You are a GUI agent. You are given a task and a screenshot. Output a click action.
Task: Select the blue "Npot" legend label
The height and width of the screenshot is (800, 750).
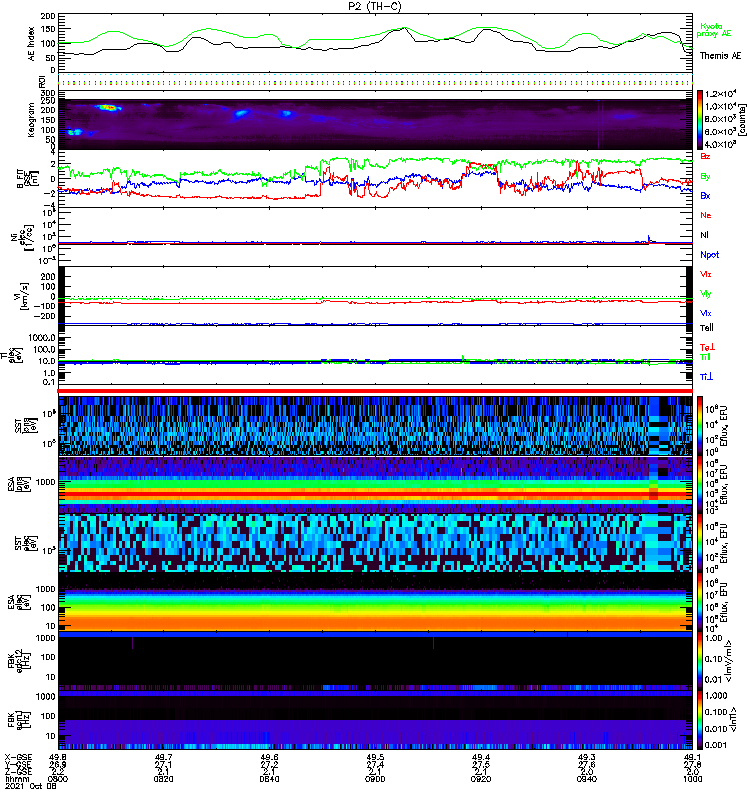coord(709,255)
